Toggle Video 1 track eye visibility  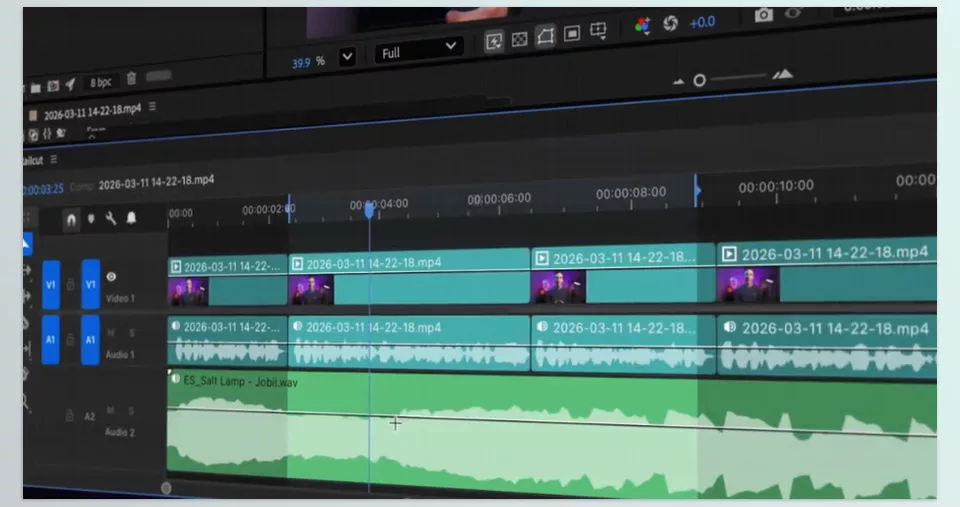[x=111, y=277]
